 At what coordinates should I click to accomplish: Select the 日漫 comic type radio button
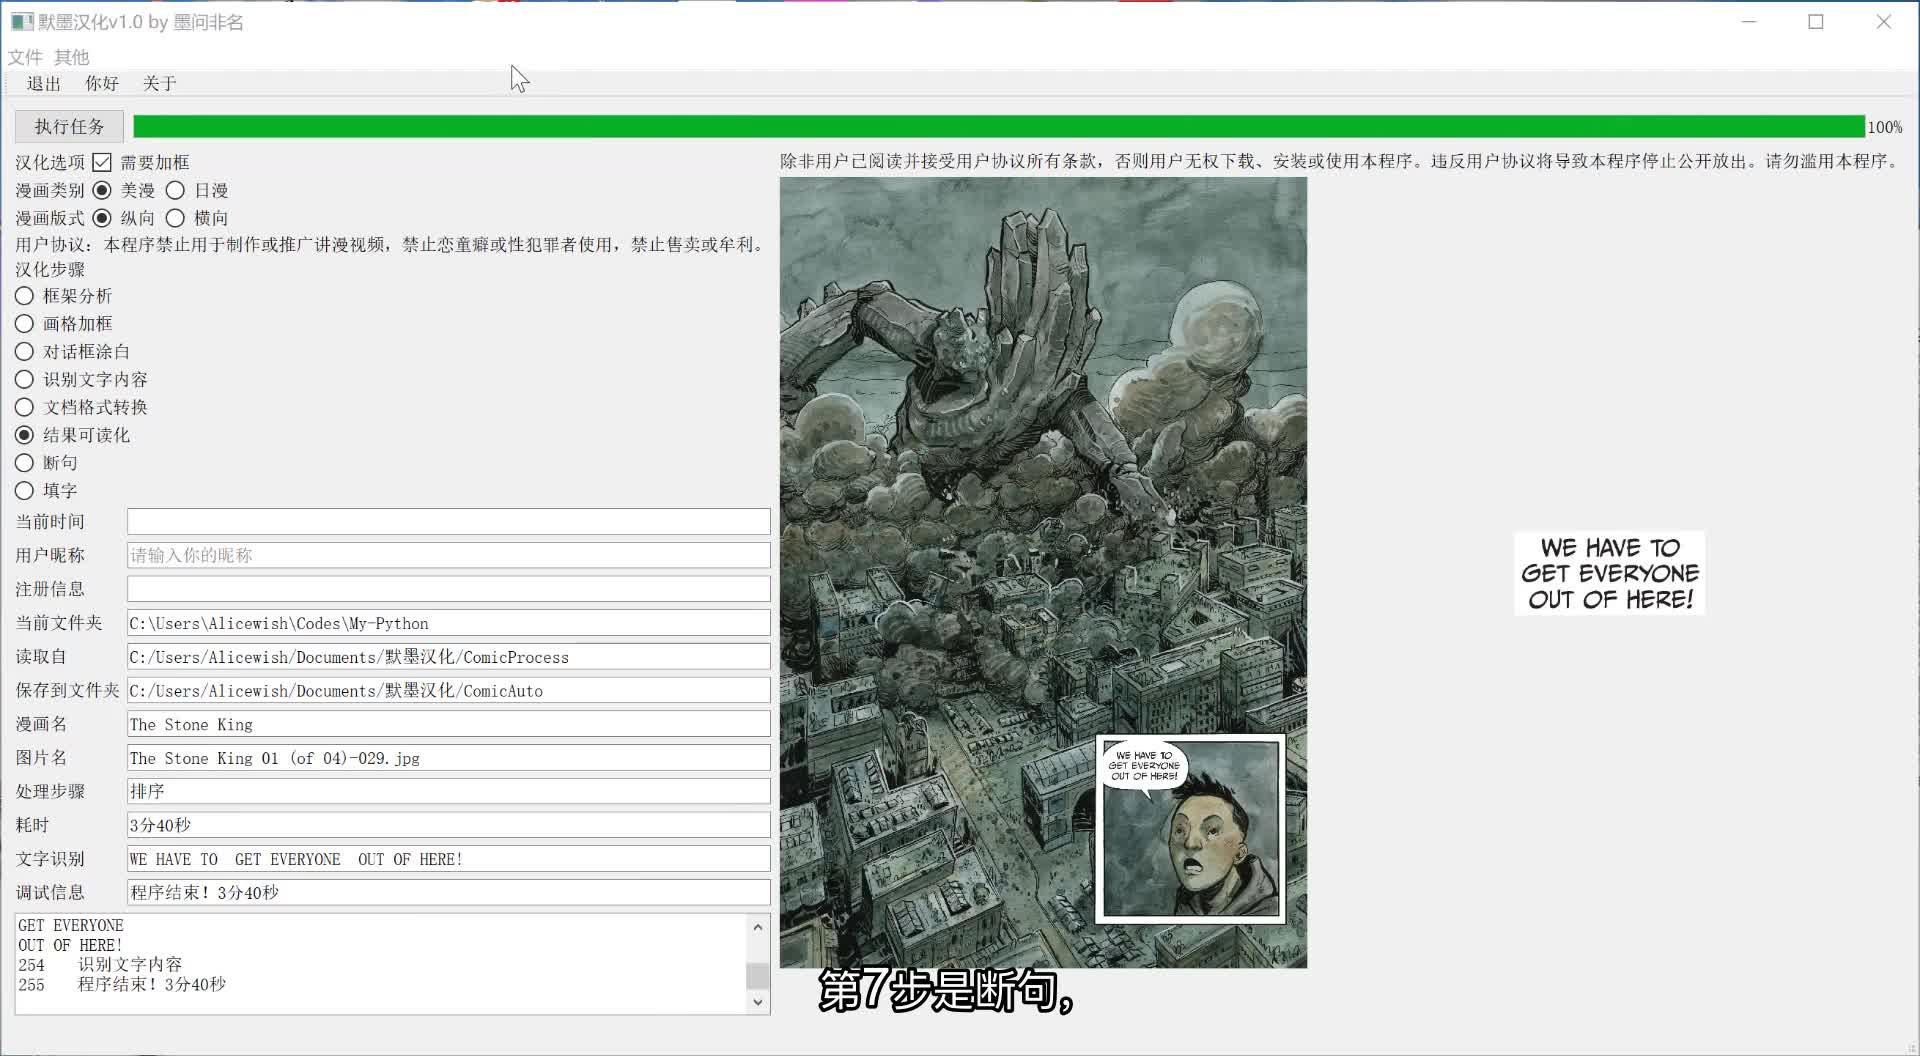pos(176,190)
